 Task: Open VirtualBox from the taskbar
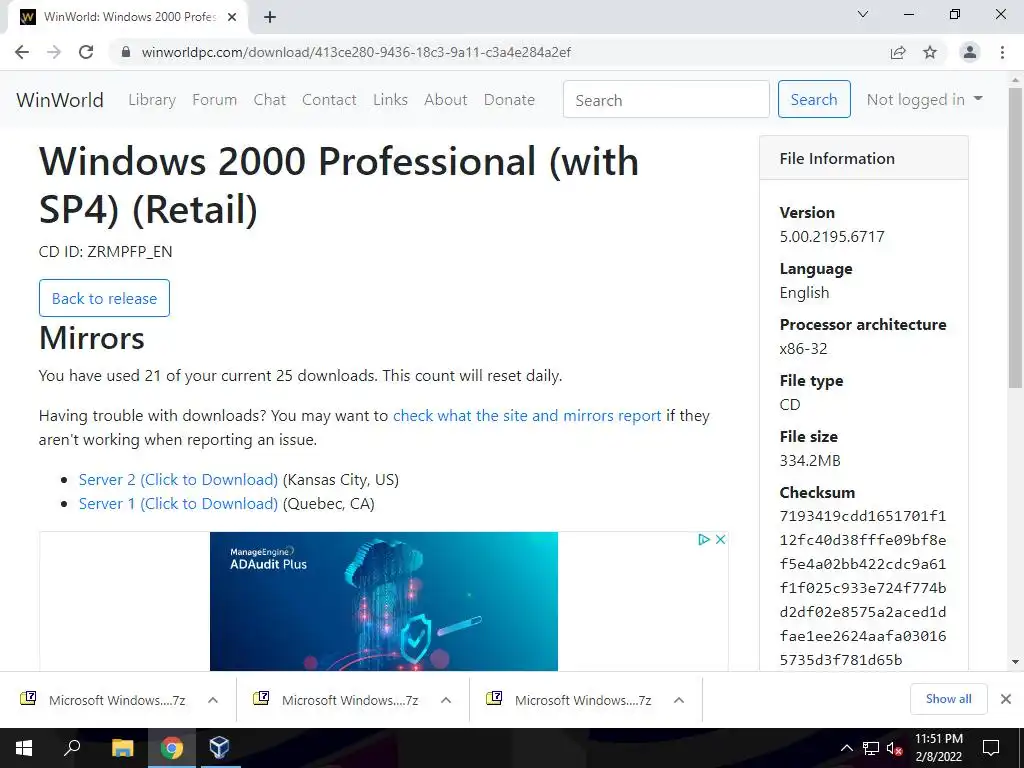[x=219, y=748]
